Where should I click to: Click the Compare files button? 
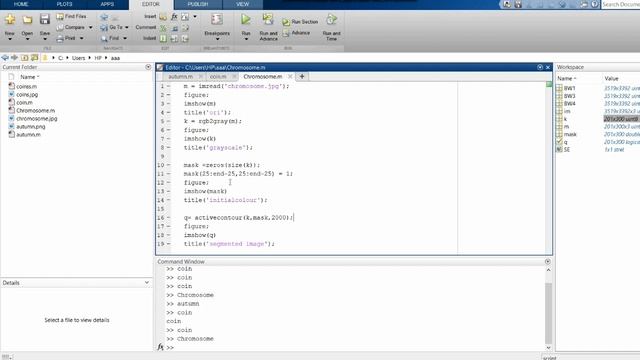[71, 27]
